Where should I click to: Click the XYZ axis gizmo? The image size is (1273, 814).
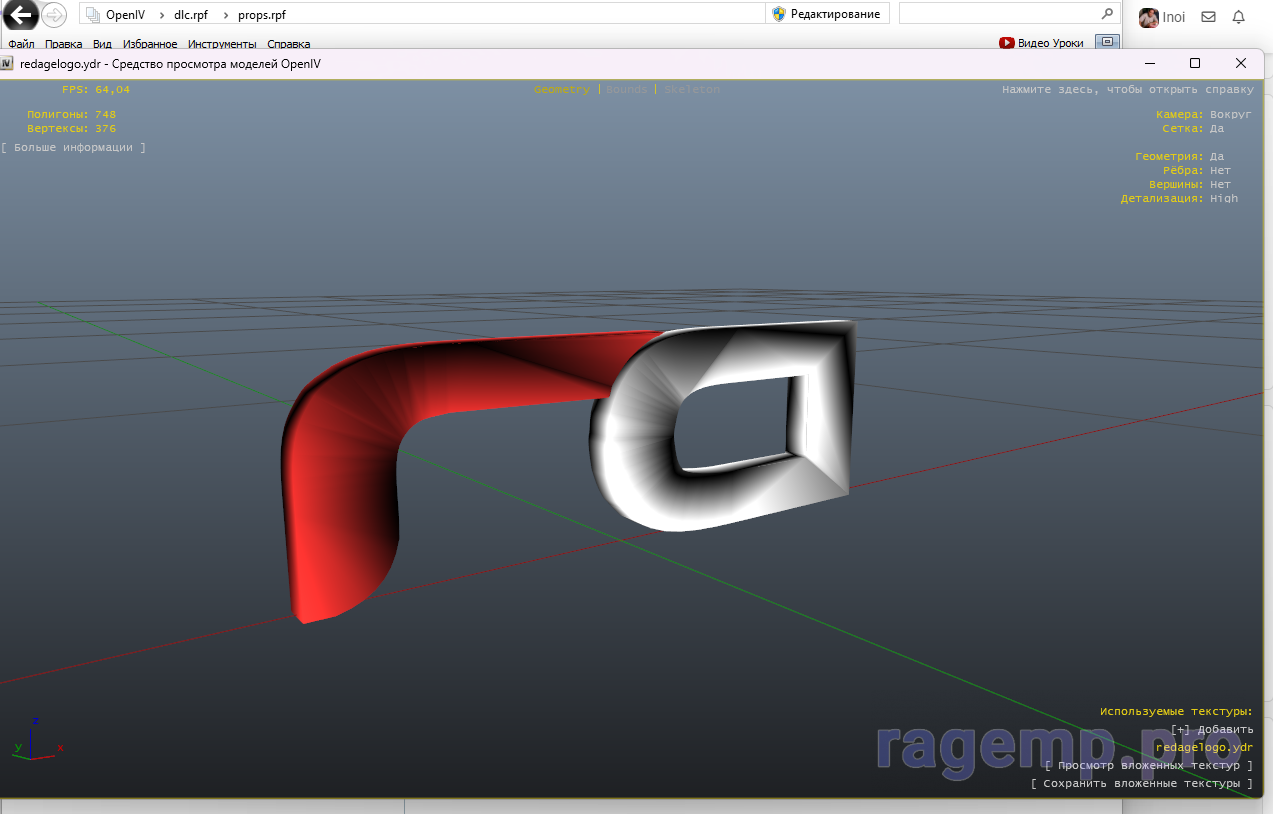tap(37, 738)
